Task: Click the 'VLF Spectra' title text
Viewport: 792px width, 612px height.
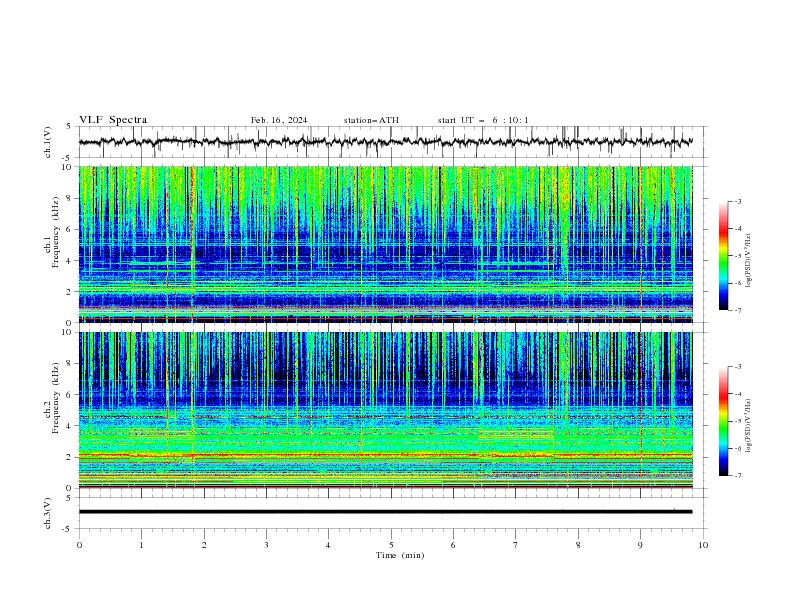Action: (x=113, y=120)
